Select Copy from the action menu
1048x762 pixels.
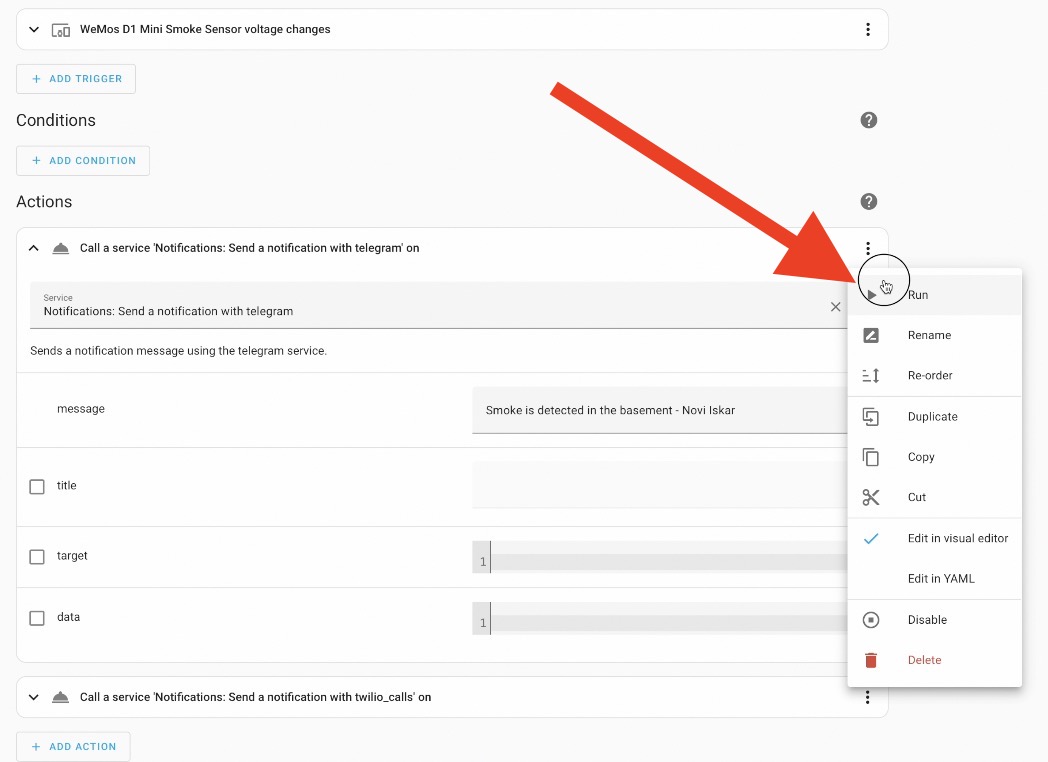(x=934, y=457)
